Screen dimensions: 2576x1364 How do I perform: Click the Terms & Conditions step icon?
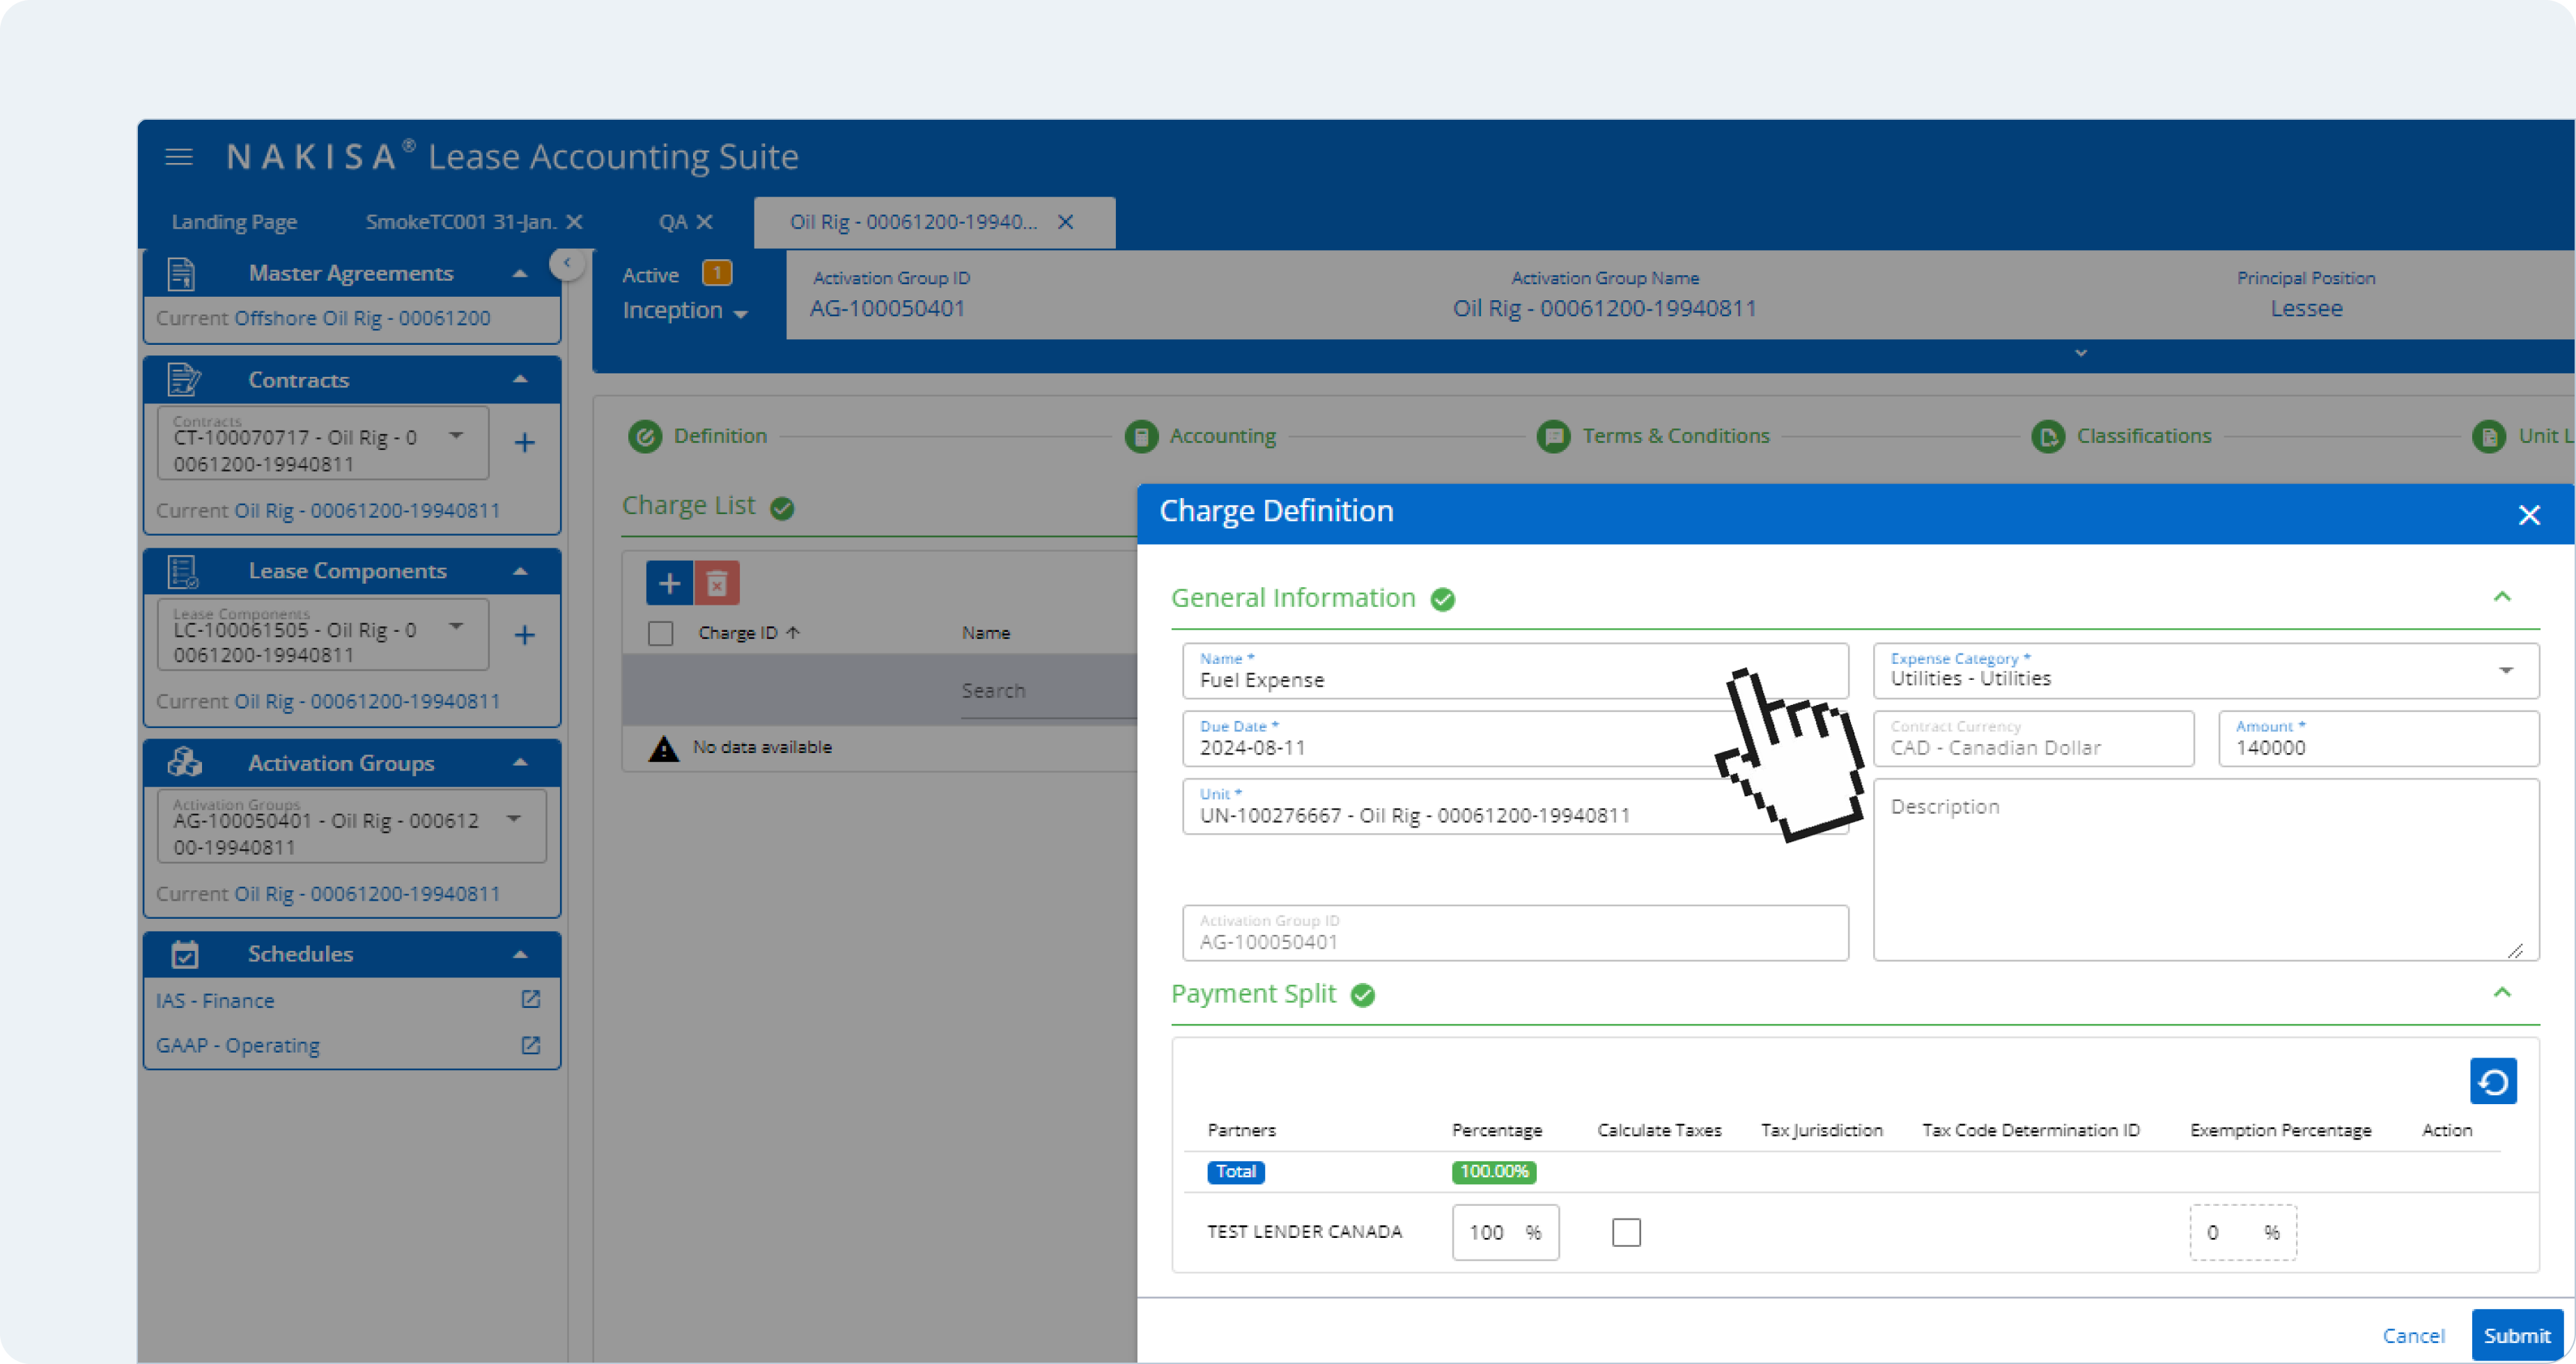coord(1553,437)
